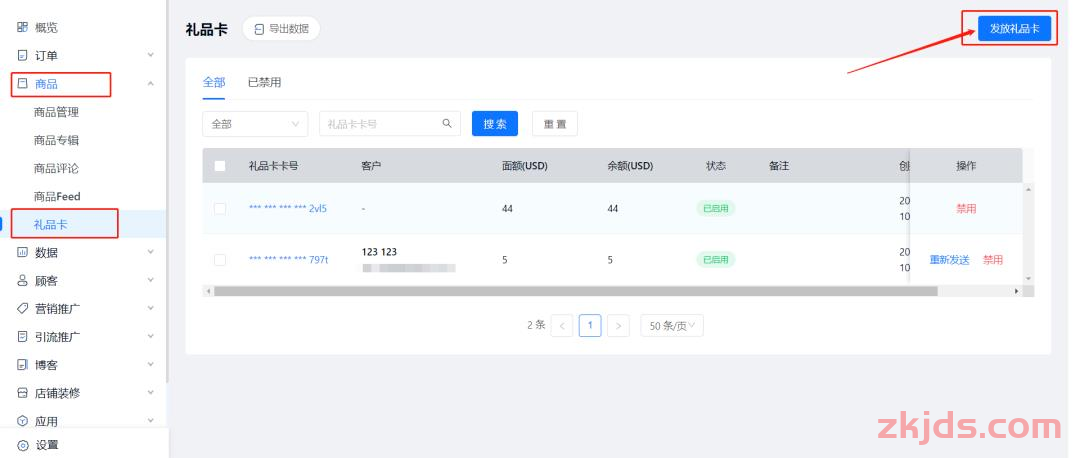Open gift card number ending 797t
Viewport: 1080px width, 458px height.
click(289, 260)
